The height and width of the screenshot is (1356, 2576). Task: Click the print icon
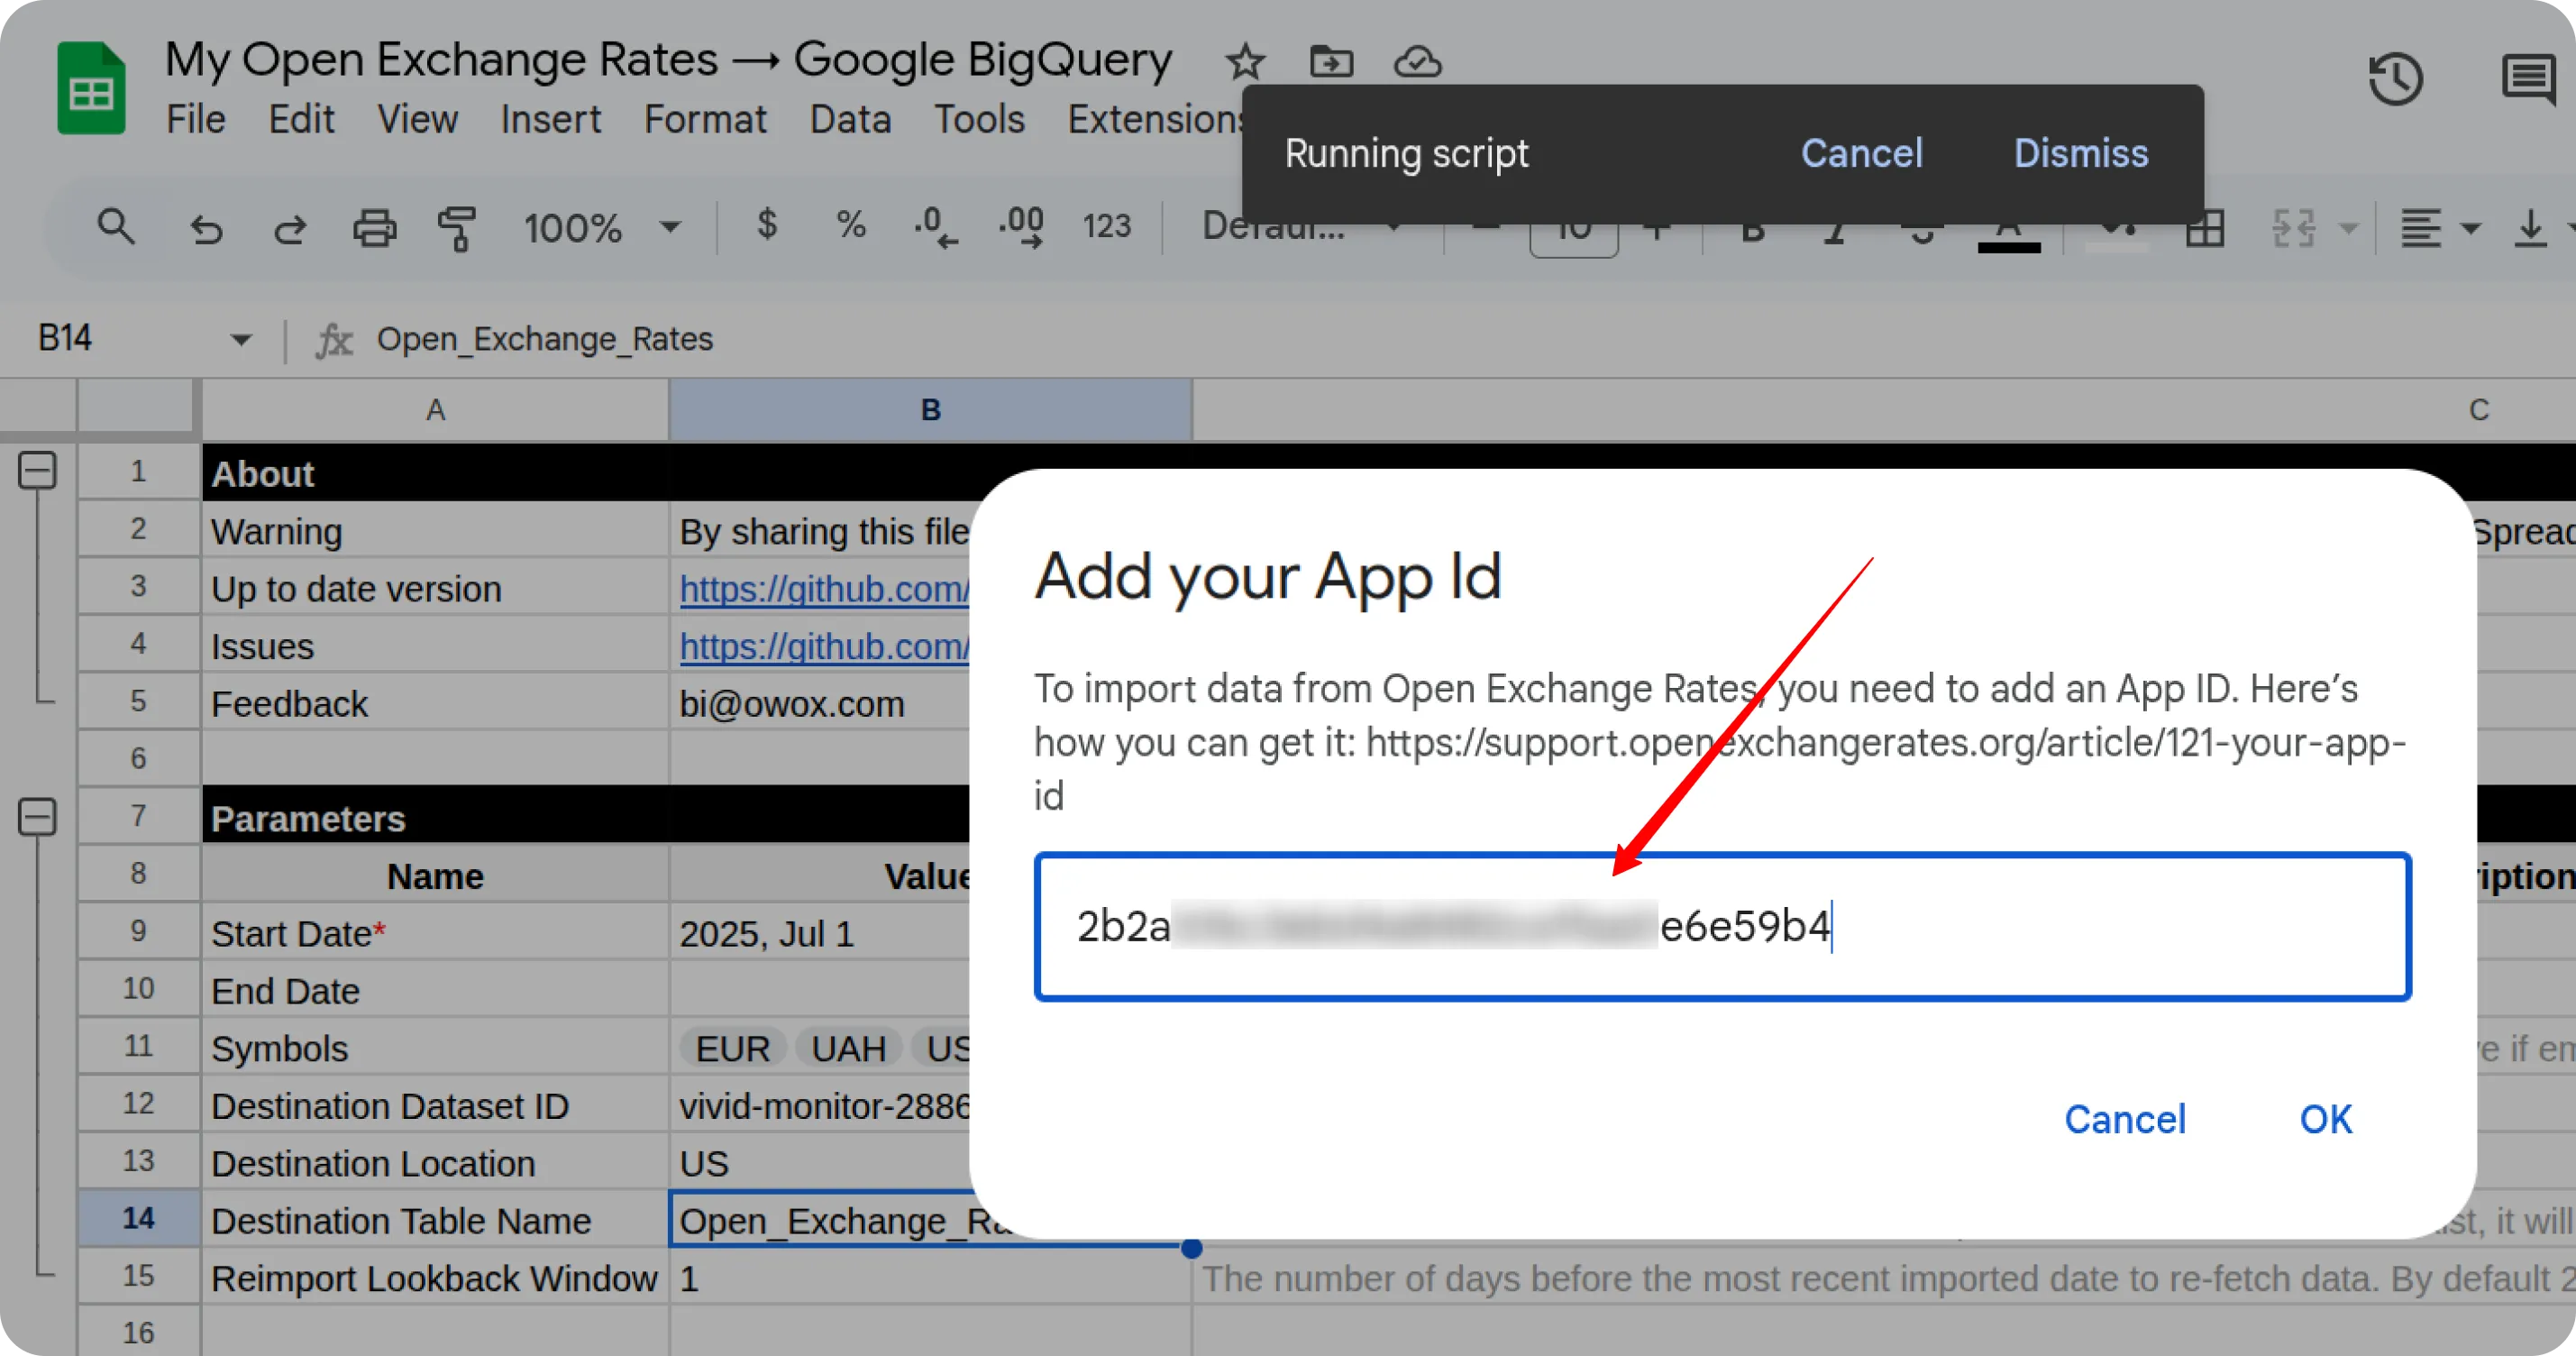click(374, 229)
